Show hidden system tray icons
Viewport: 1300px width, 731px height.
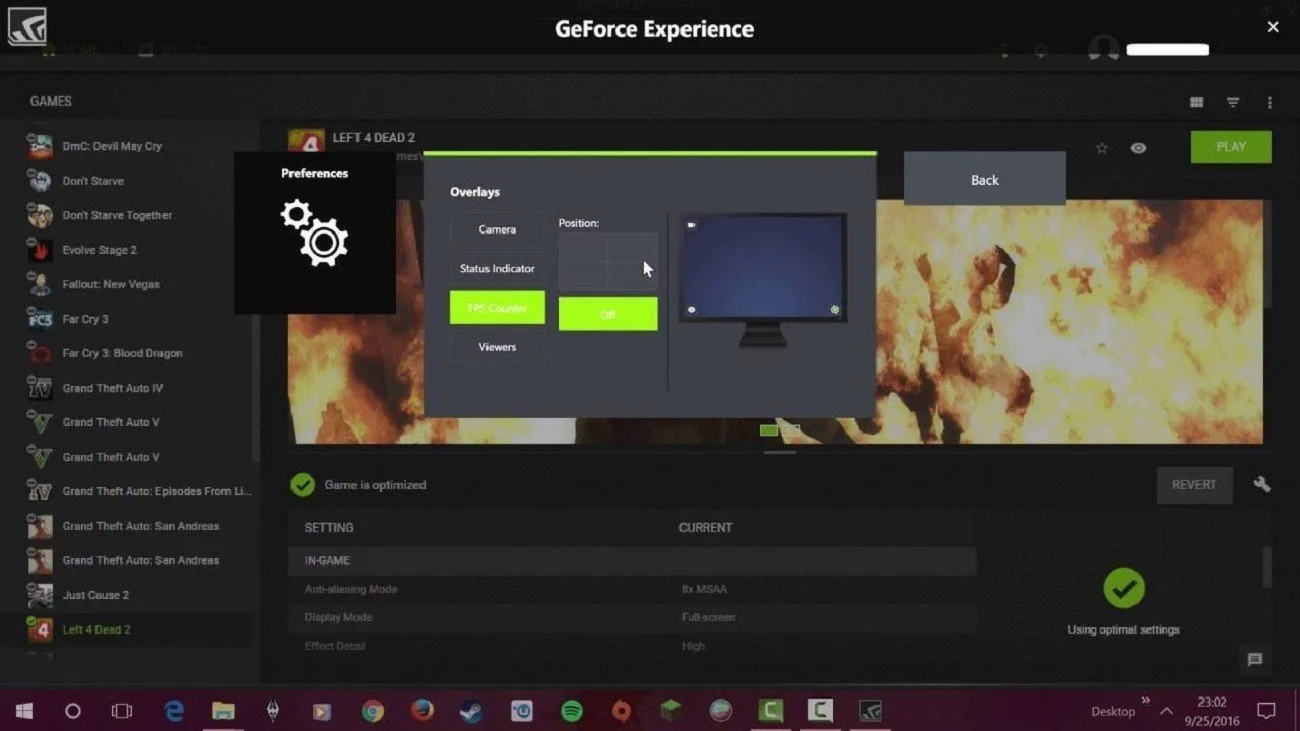pos(1166,712)
